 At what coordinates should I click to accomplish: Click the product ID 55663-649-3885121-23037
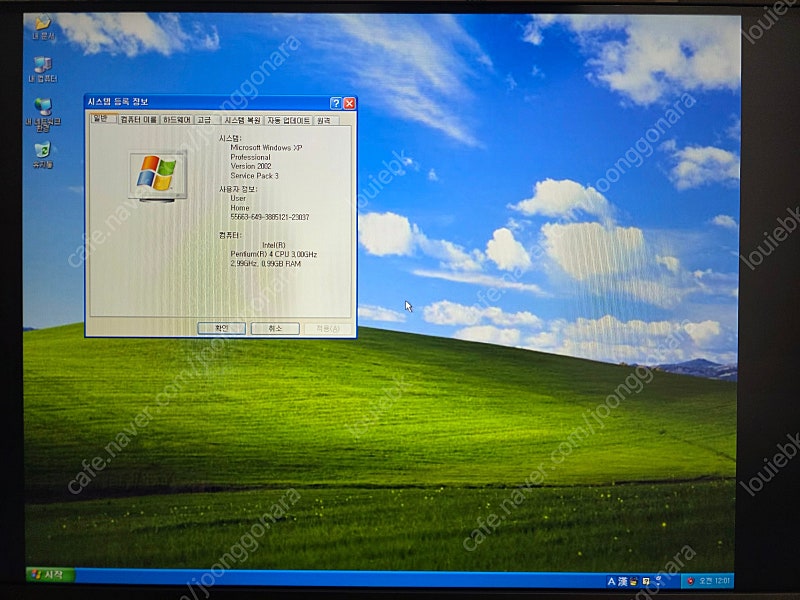coord(269,217)
